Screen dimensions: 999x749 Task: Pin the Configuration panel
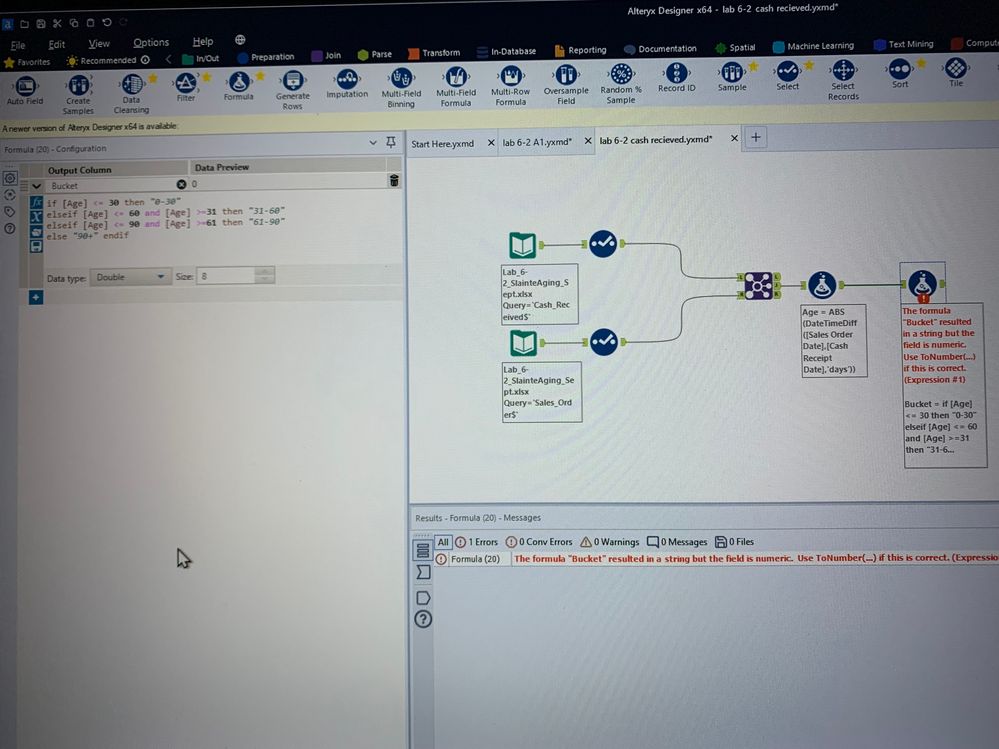[x=391, y=143]
